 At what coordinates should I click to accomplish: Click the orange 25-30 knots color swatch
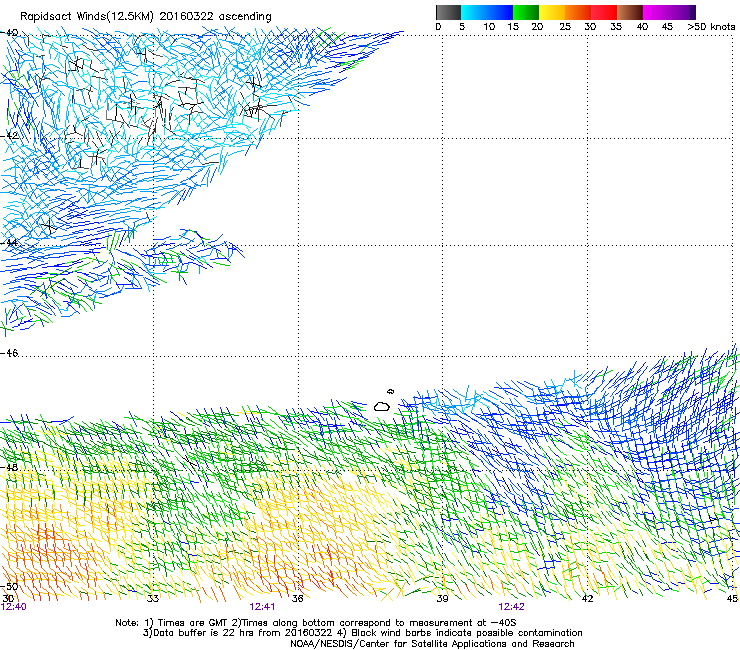point(578,12)
